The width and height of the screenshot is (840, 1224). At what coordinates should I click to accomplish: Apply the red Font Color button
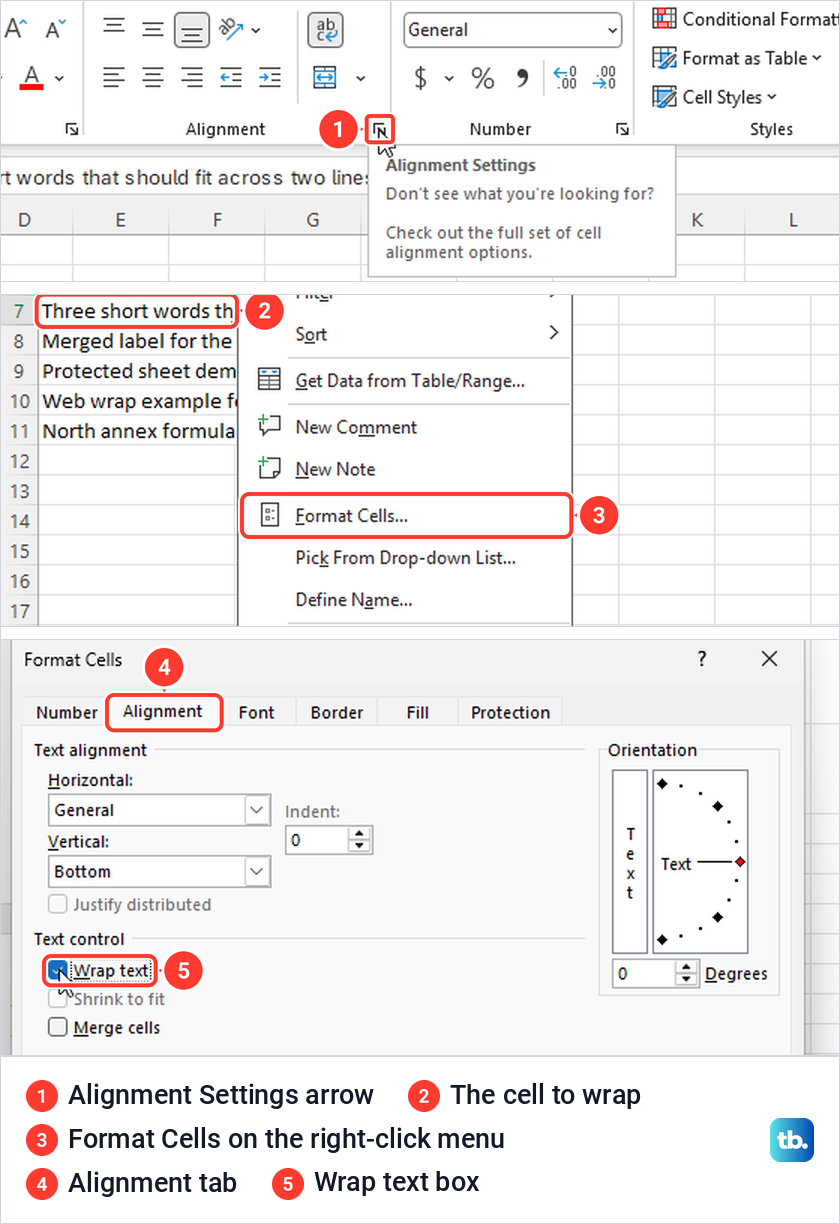[32, 77]
